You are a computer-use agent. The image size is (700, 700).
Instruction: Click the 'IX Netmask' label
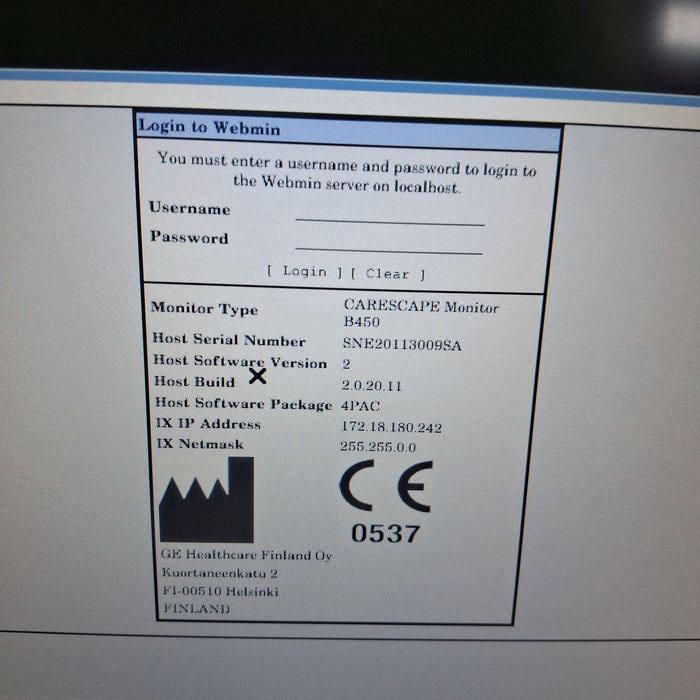200,443
